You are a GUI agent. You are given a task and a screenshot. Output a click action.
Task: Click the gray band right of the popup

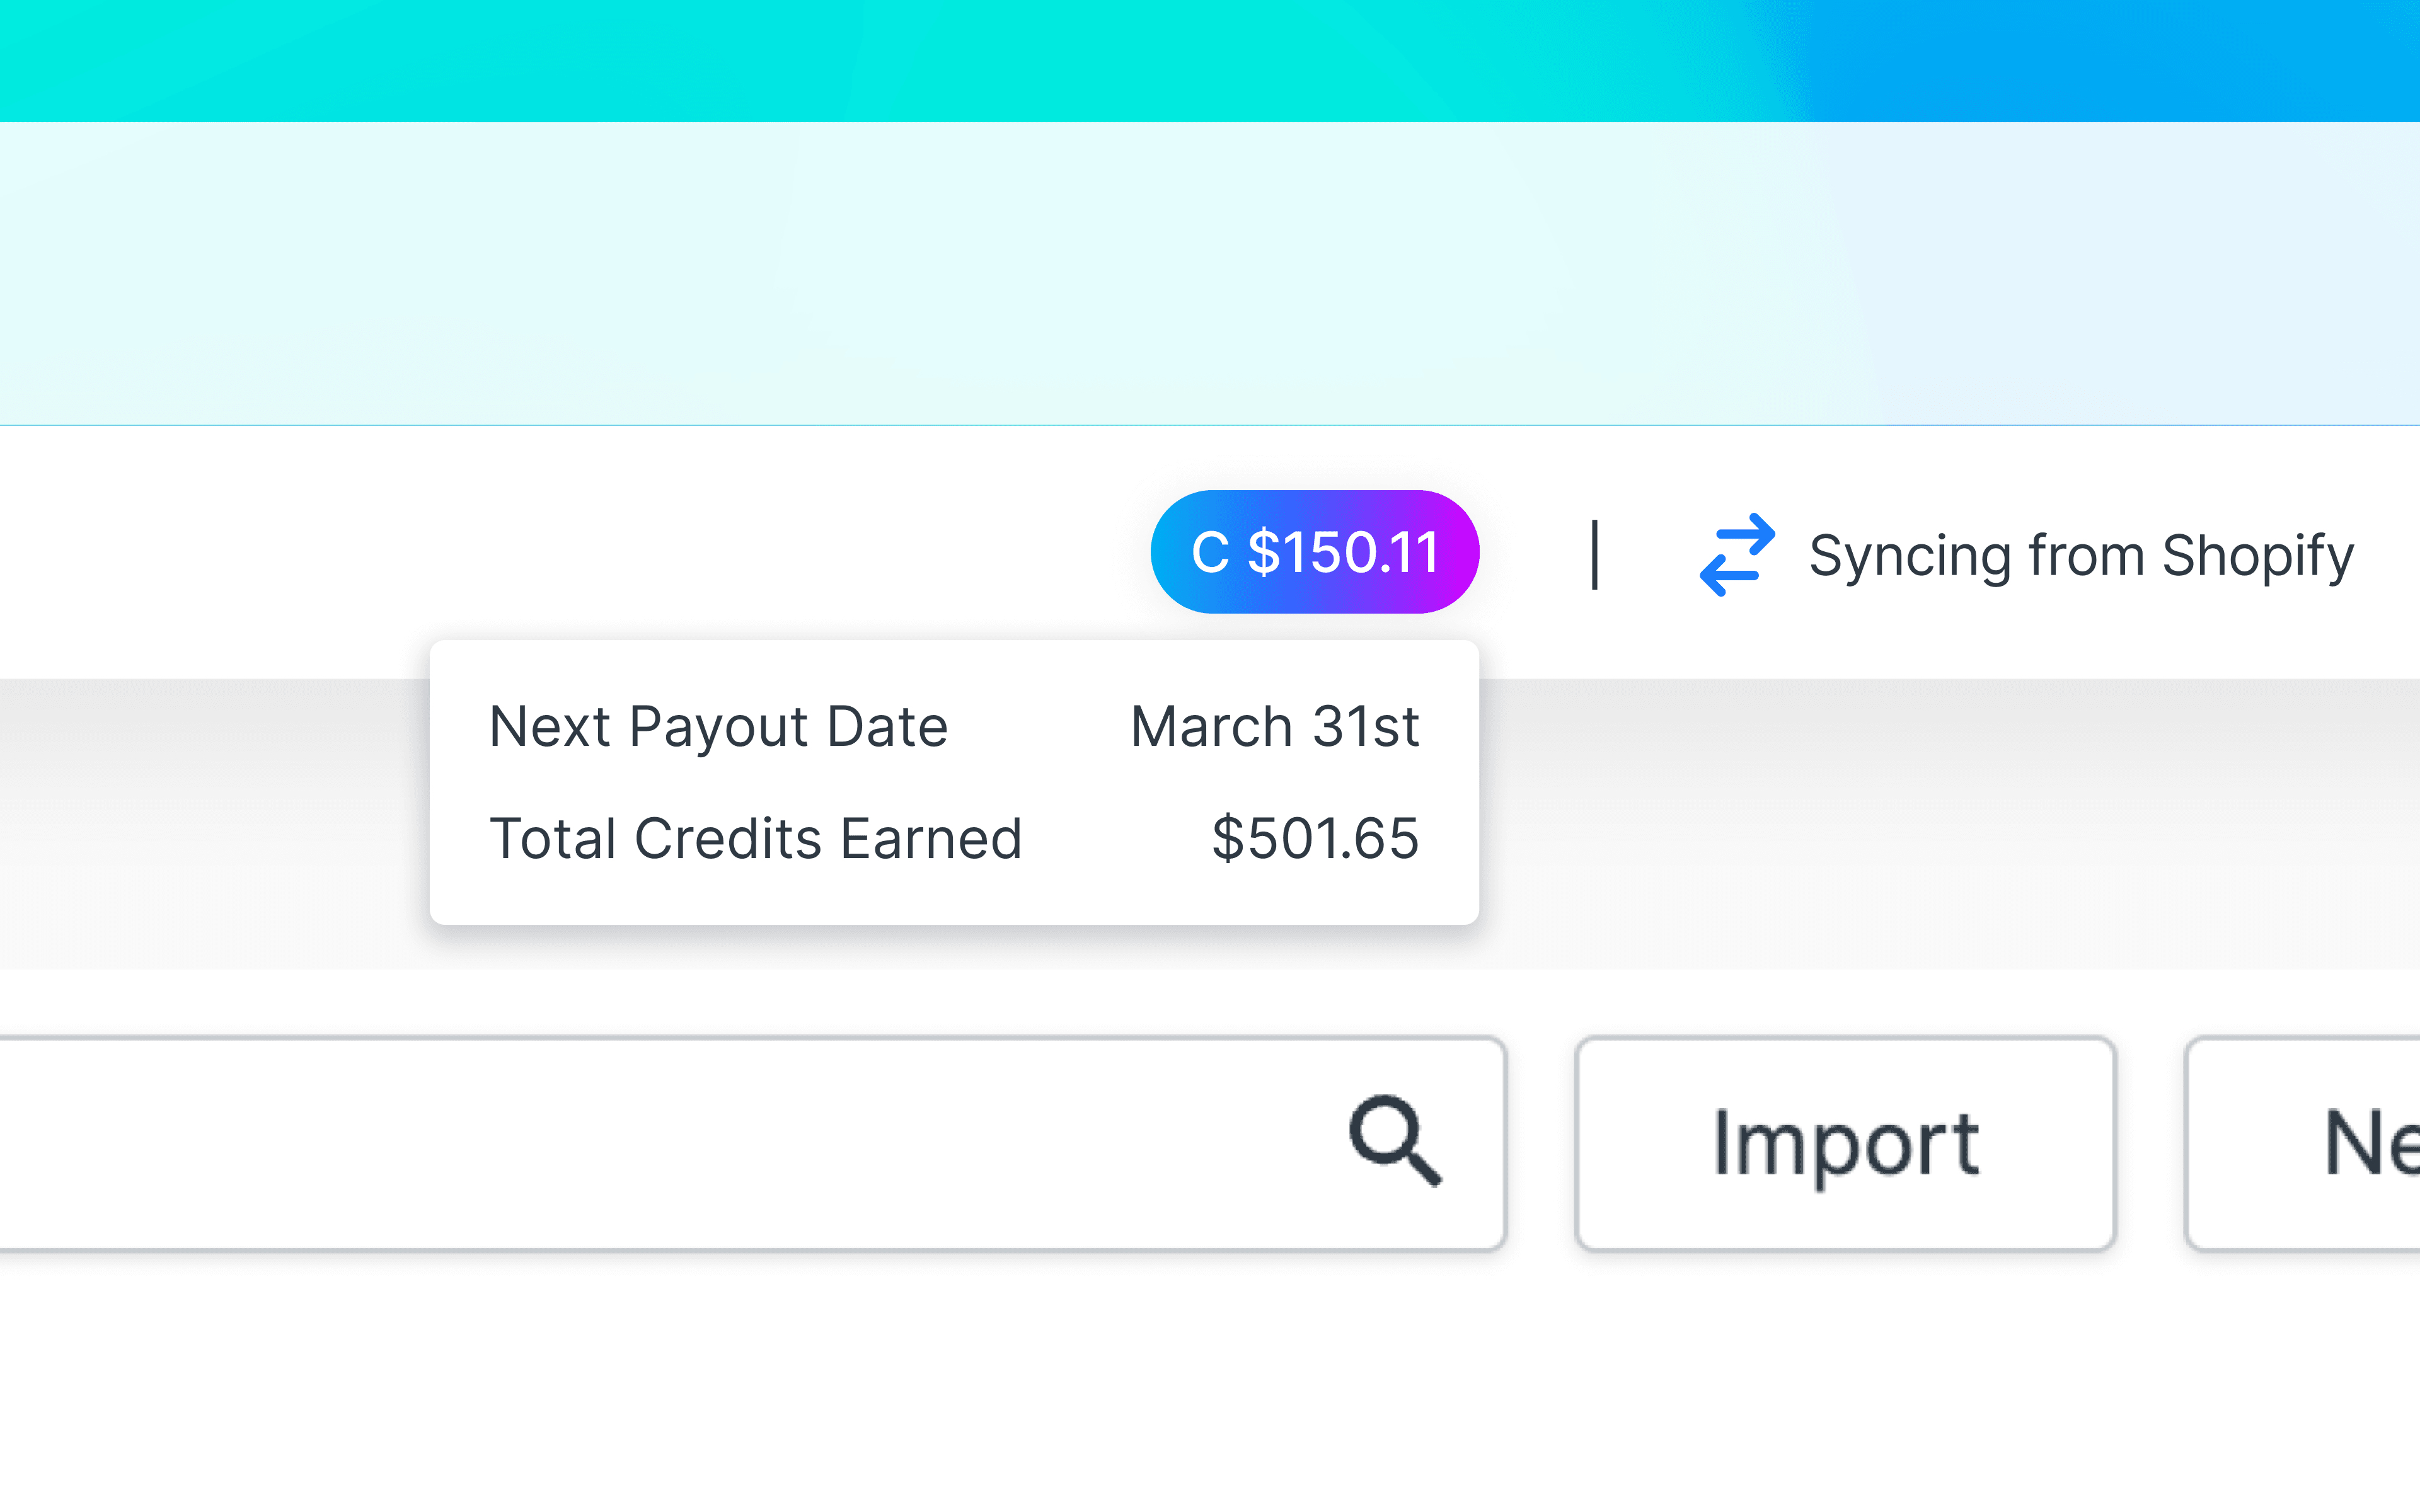[x=1950, y=820]
